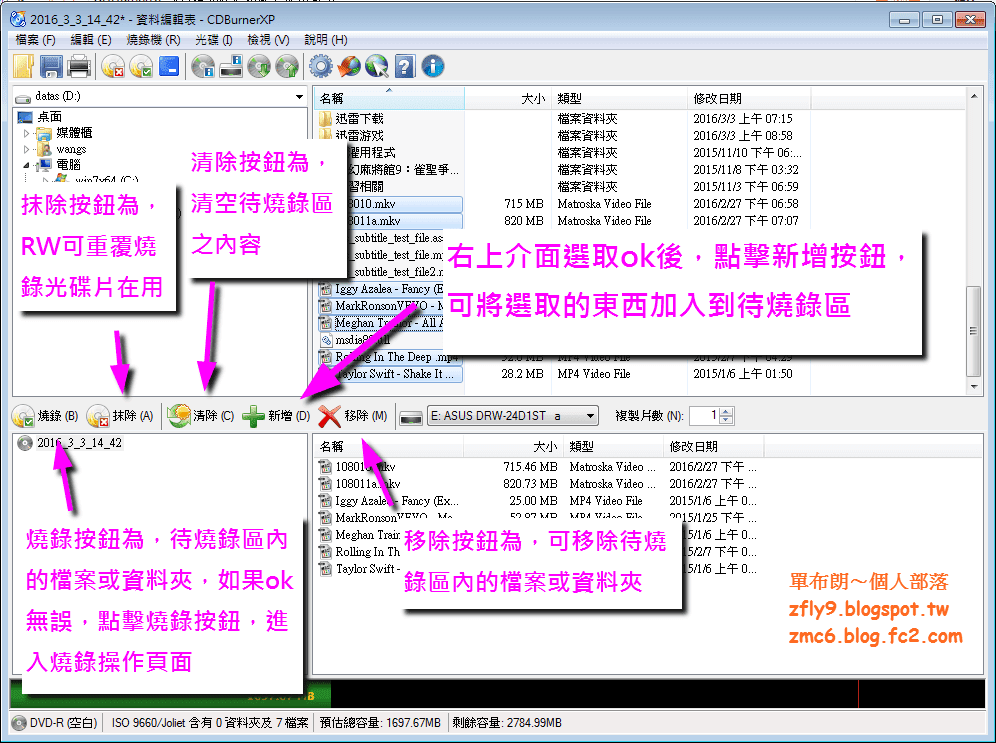Click the 移除 (M) remove button label
Screen dimensions: 996x743
(x=366, y=416)
